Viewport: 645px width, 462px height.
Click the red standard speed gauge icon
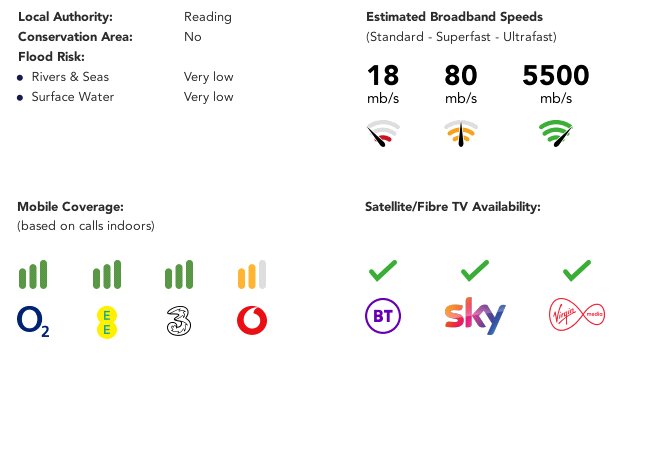coord(383,133)
